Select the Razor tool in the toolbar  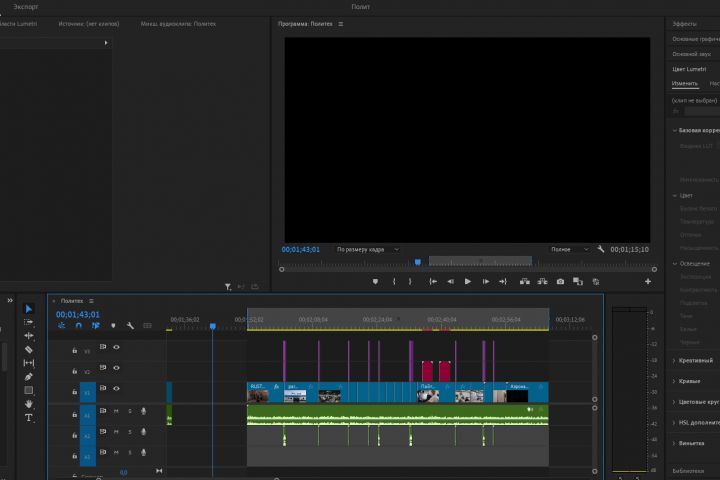[x=28, y=349]
